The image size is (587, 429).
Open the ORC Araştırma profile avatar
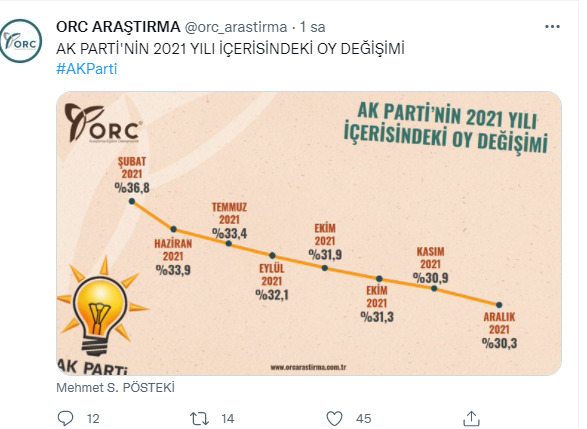point(21,41)
